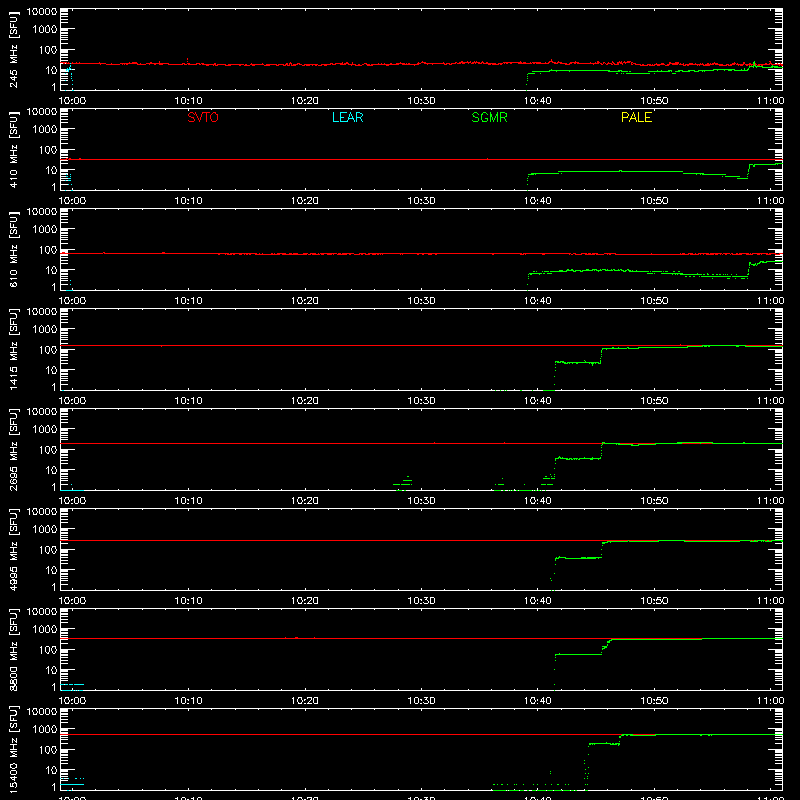
Task: Select the '245 MHz [SFU]' axis title
Action: click(x=13, y=49)
